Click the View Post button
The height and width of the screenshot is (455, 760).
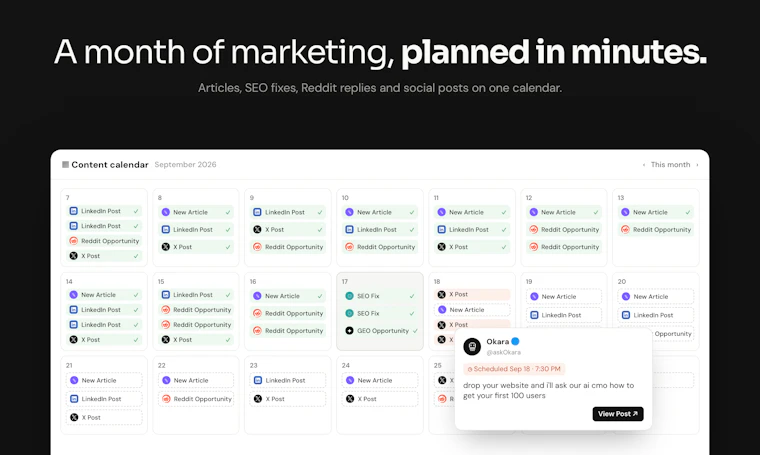[618, 414]
